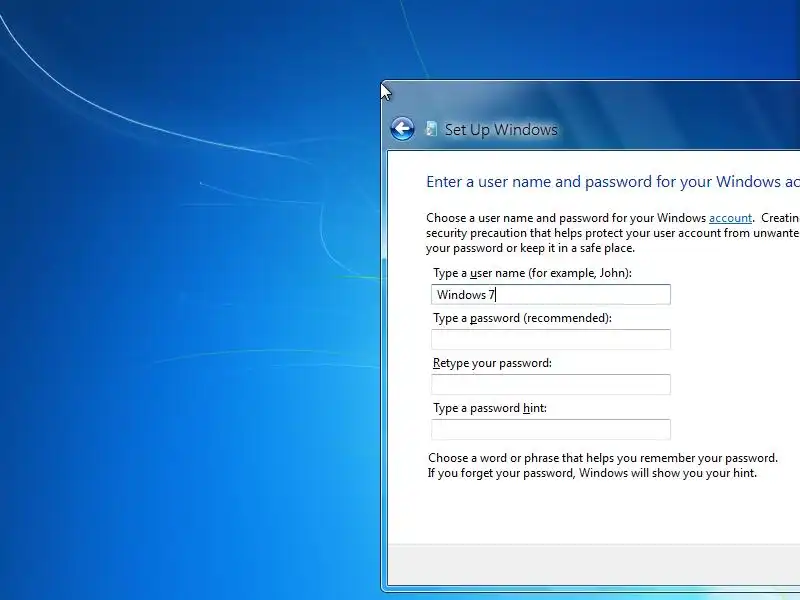Screen dimensions: 800x600
Task: Click the Set Up Windows title icon
Action: (431, 129)
